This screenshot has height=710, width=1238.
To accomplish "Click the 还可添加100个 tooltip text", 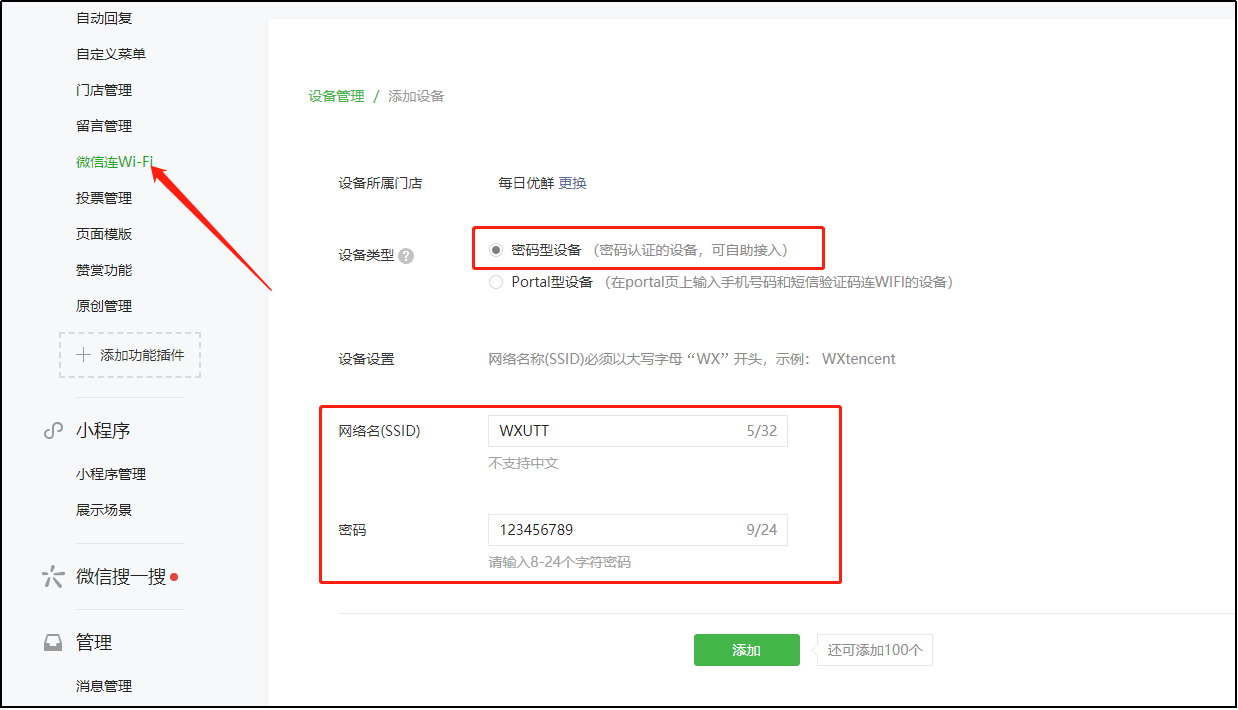I will click(x=875, y=650).
